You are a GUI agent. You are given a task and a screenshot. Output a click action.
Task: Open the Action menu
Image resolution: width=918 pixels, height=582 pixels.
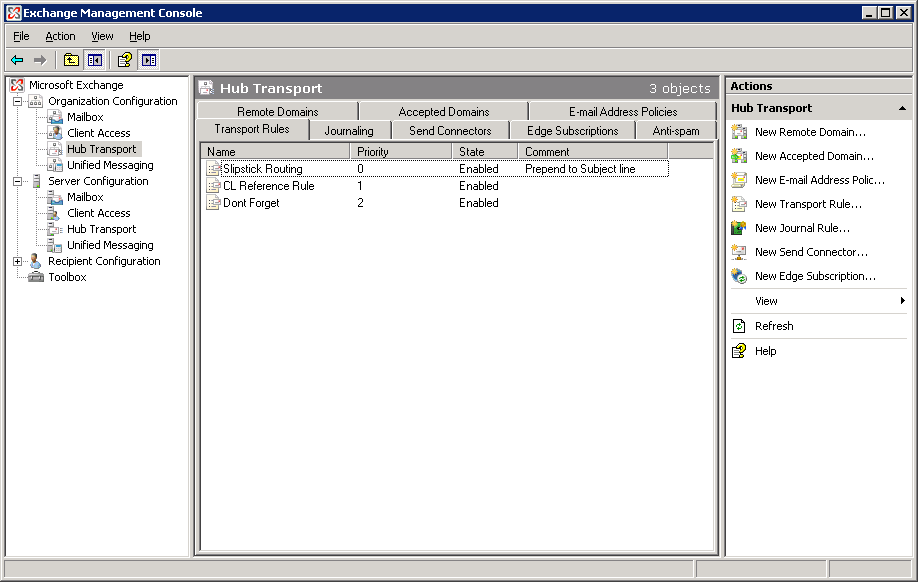(60, 36)
